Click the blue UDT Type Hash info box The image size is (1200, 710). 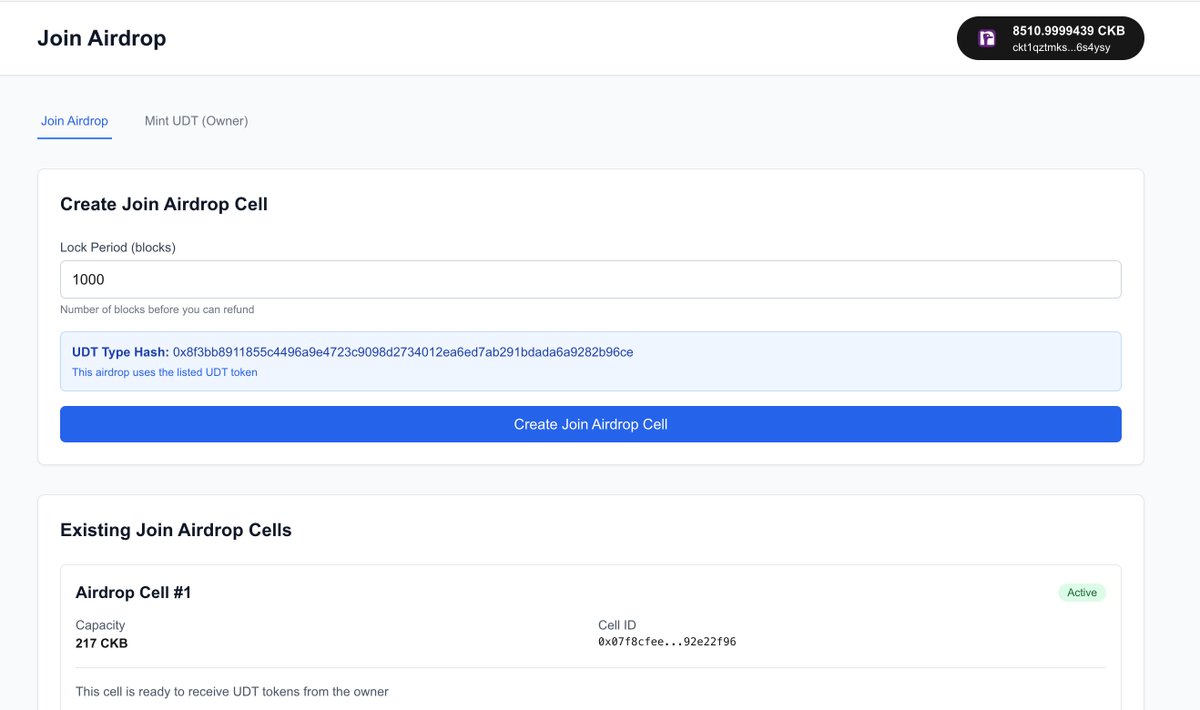point(590,358)
